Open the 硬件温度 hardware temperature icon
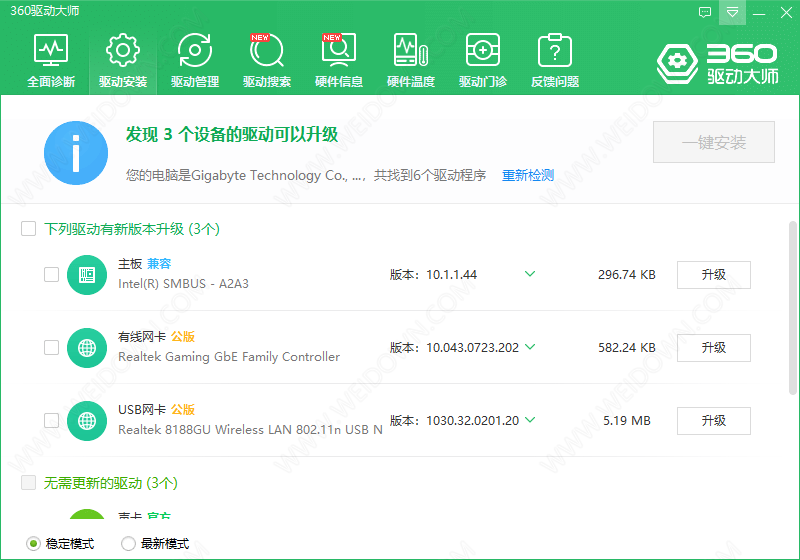This screenshot has height=560, width=800. pos(411,60)
